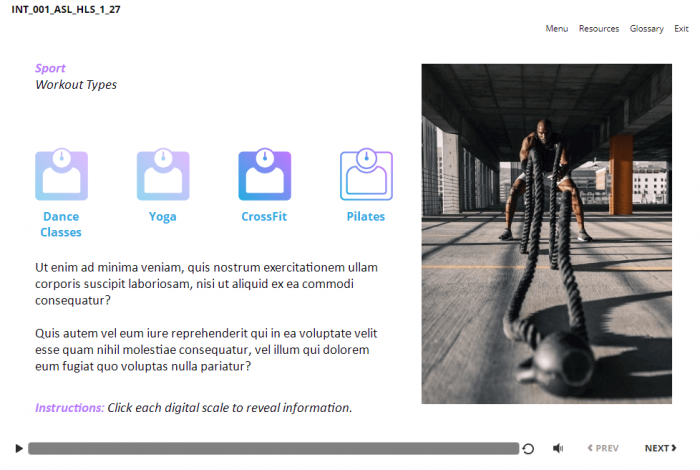Click the Dance Classes label text
Screen dimensions: 700x470
(x=61, y=224)
